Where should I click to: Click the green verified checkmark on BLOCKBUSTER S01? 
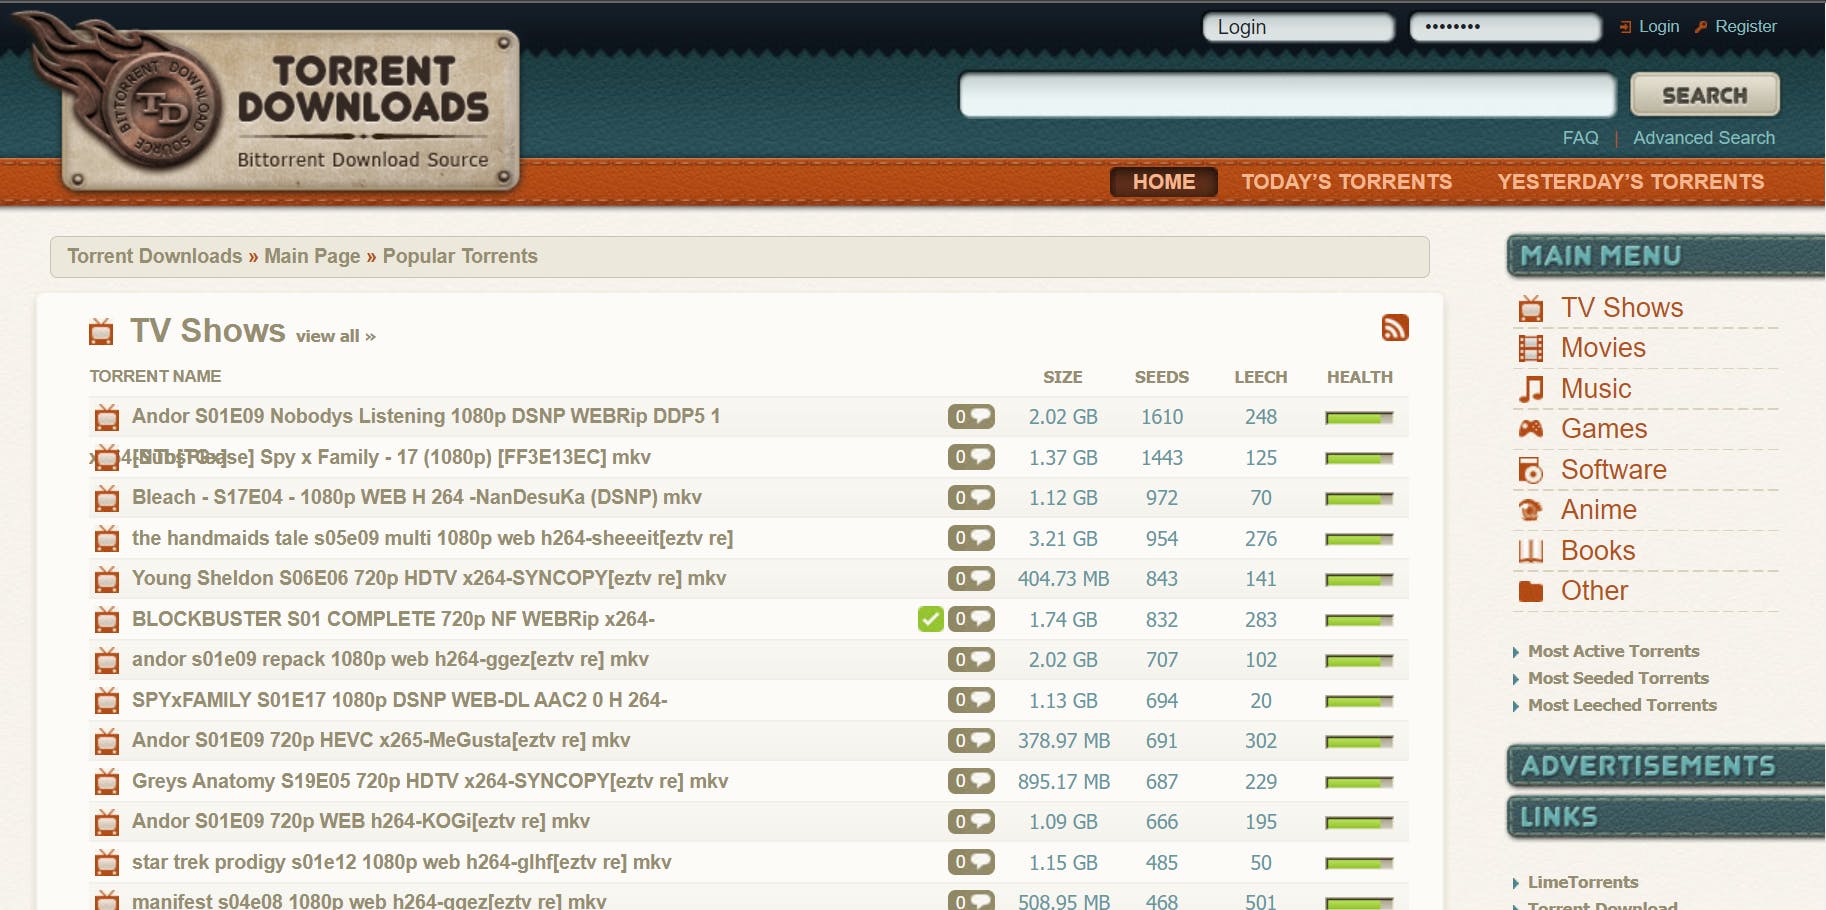tap(930, 619)
